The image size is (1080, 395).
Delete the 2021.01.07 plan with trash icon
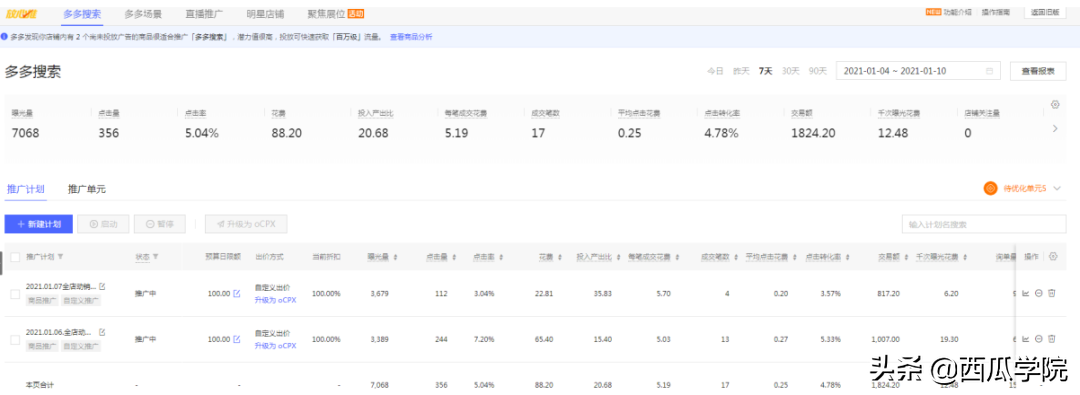pos(1052,293)
